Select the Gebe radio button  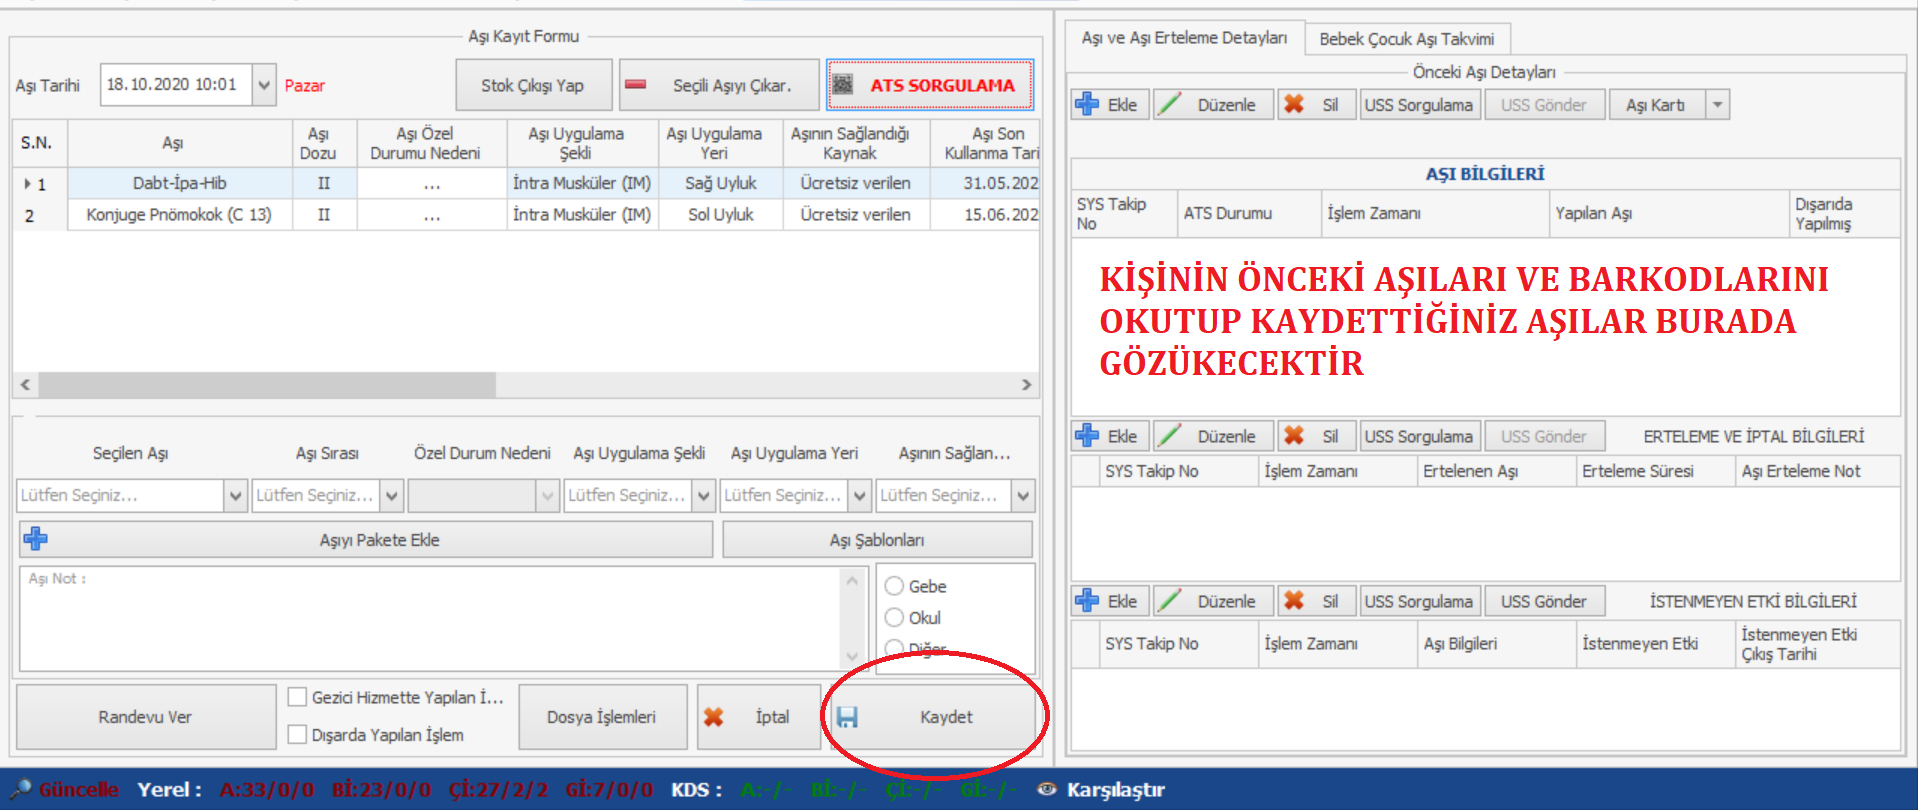pos(894,586)
